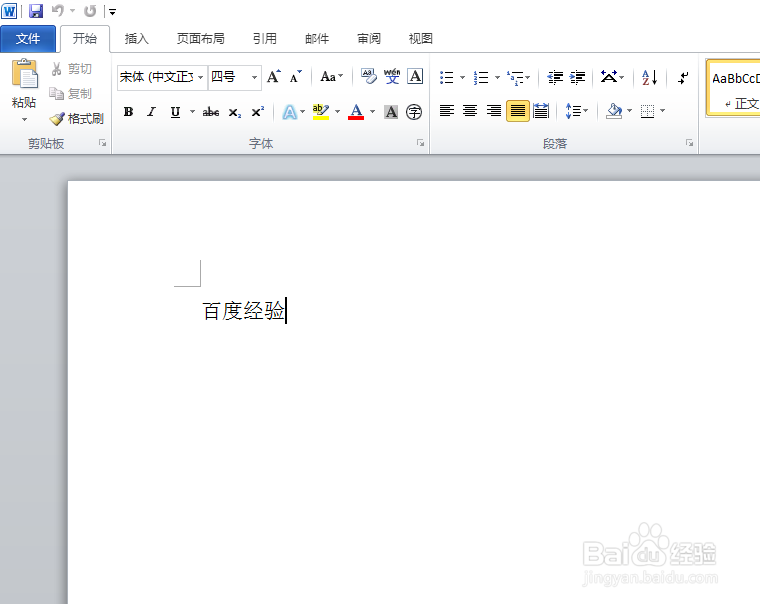Click the Word application icon in title bar
Screen dimensions: 760x604
(9, 11)
